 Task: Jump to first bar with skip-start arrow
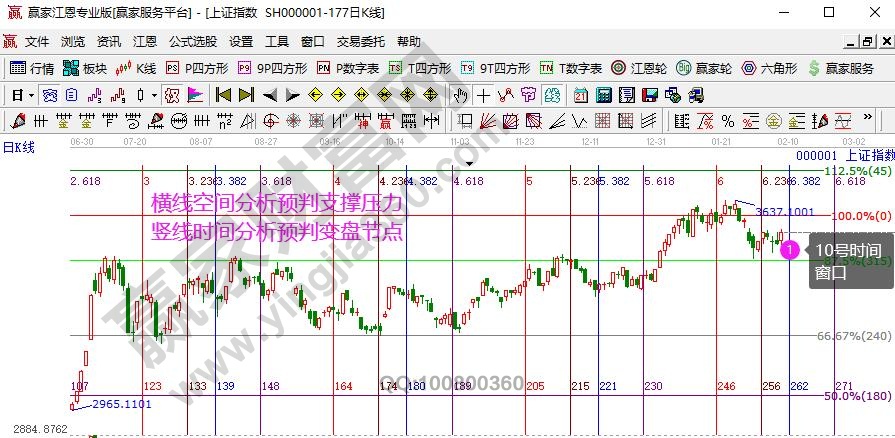[223, 95]
